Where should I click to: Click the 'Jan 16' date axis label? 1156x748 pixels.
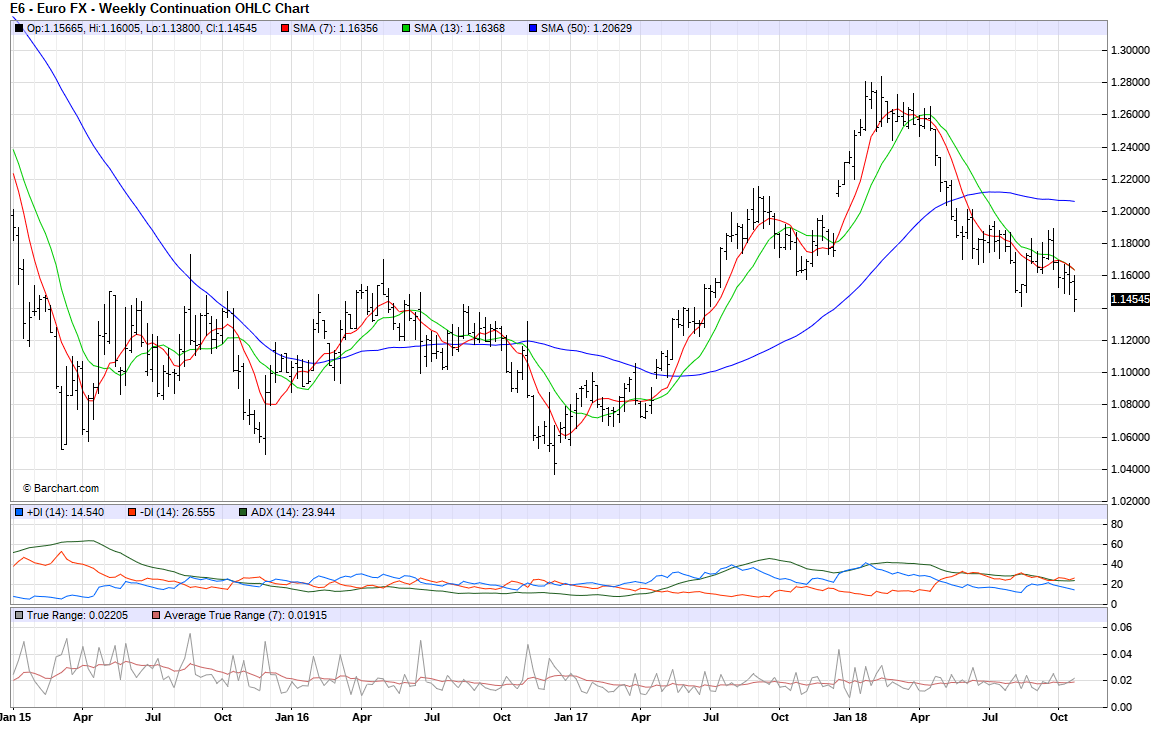291,717
